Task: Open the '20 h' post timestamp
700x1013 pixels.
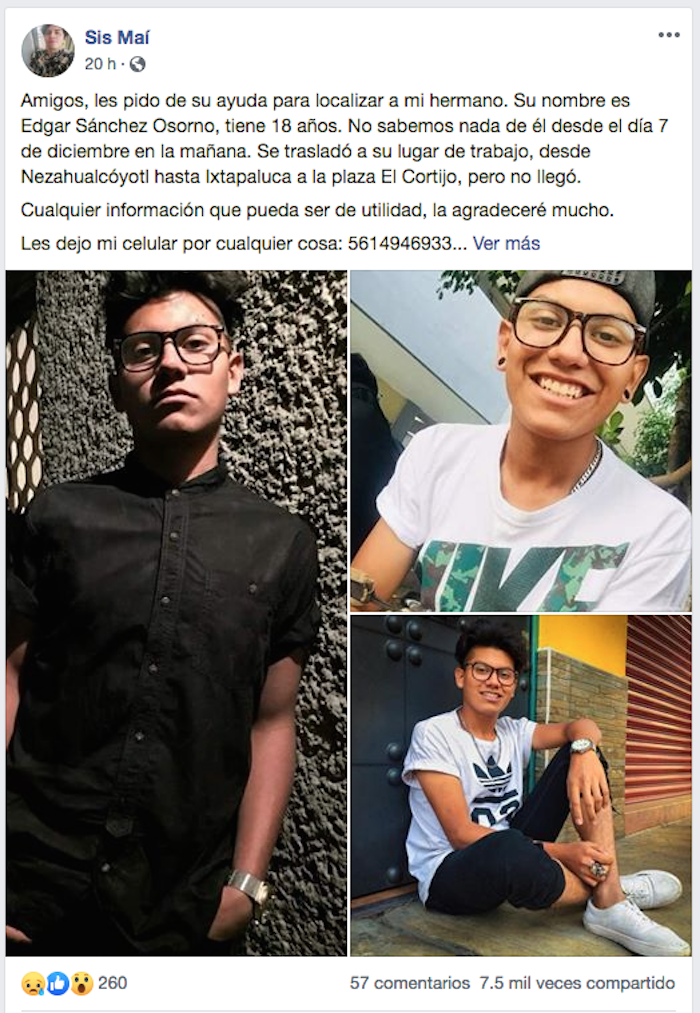Action: tap(100, 64)
